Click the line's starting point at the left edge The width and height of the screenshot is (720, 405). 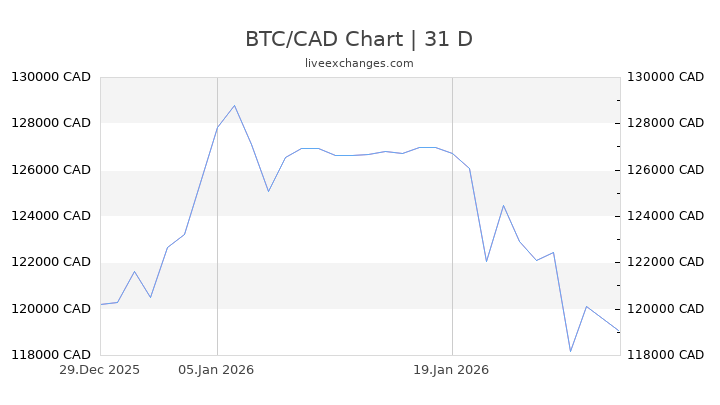coord(101,304)
